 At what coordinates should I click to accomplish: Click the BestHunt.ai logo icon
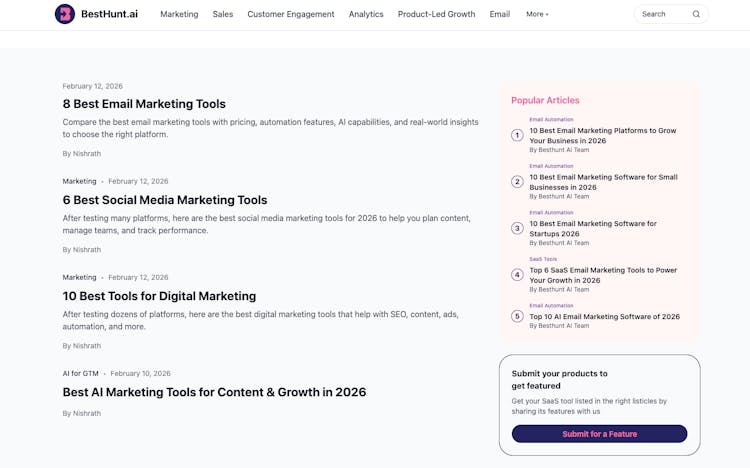tap(65, 14)
